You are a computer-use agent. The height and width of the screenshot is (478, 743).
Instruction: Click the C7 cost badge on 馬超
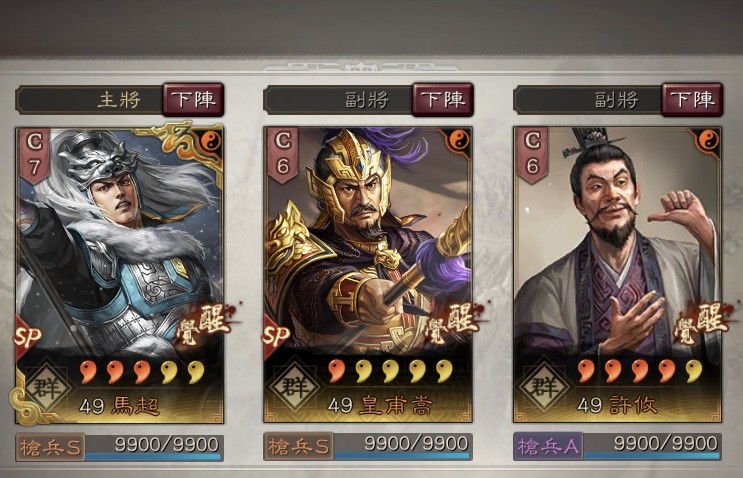coord(34,155)
